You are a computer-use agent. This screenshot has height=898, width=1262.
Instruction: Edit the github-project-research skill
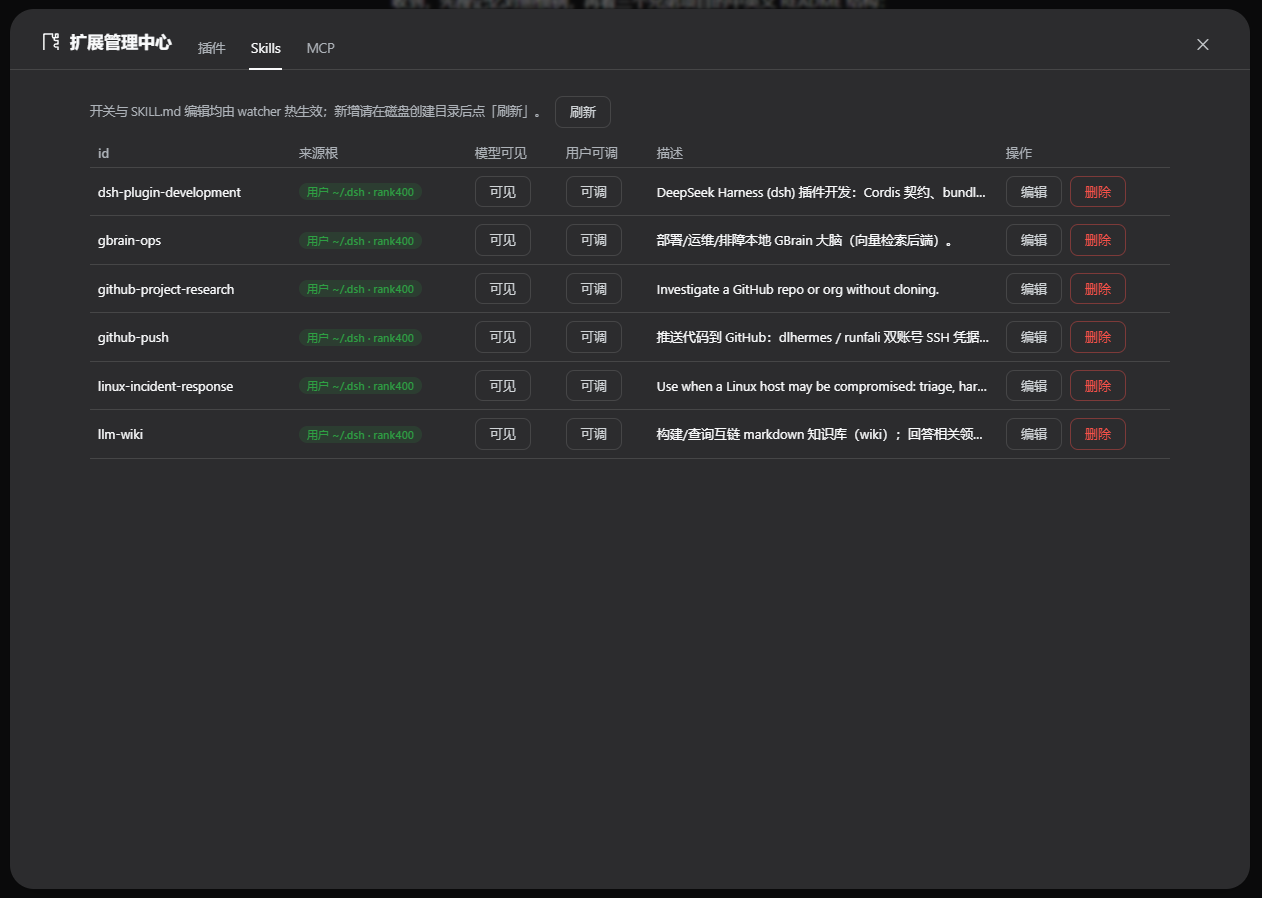point(1034,289)
